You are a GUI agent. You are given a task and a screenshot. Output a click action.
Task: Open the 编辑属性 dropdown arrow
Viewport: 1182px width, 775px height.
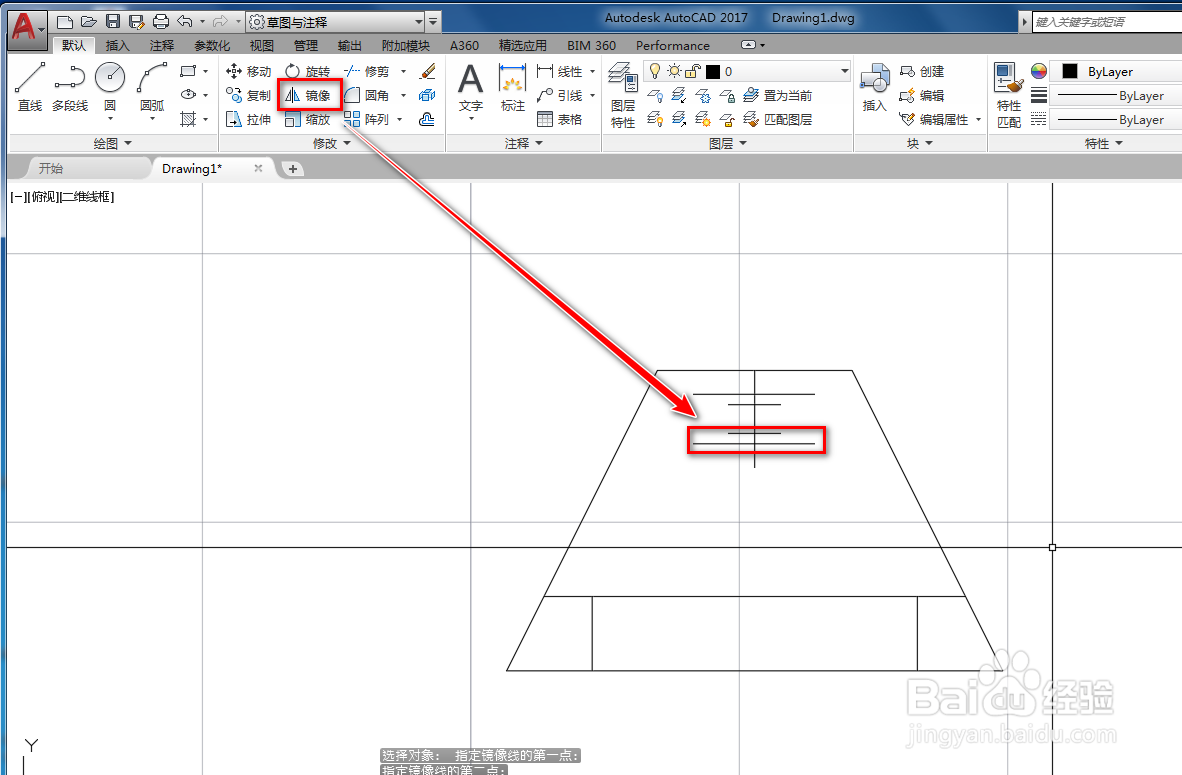pyautogui.click(x=978, y=119)
